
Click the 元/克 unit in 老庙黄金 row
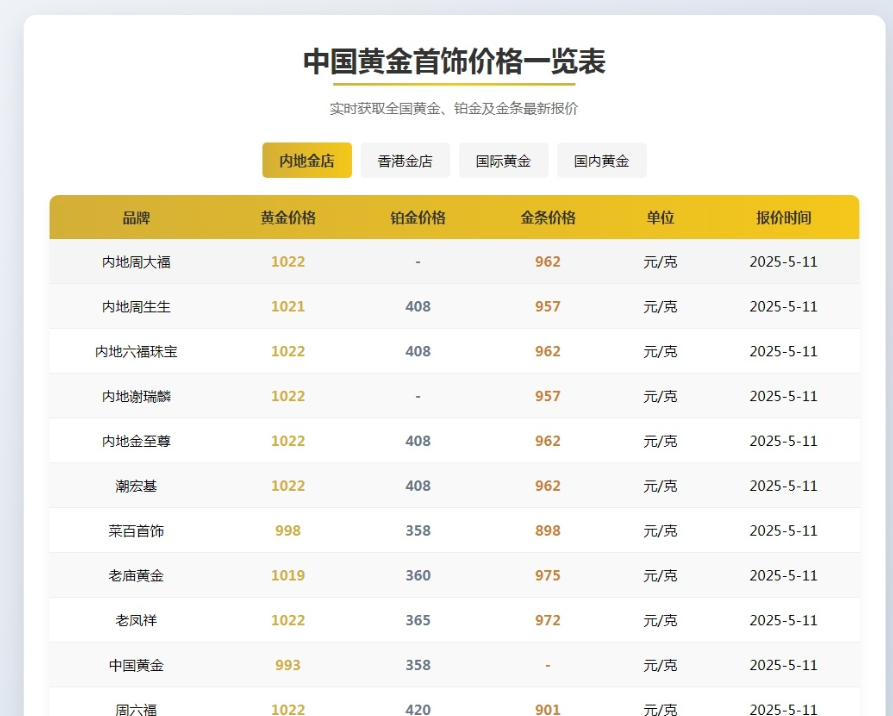pos(661,576)
